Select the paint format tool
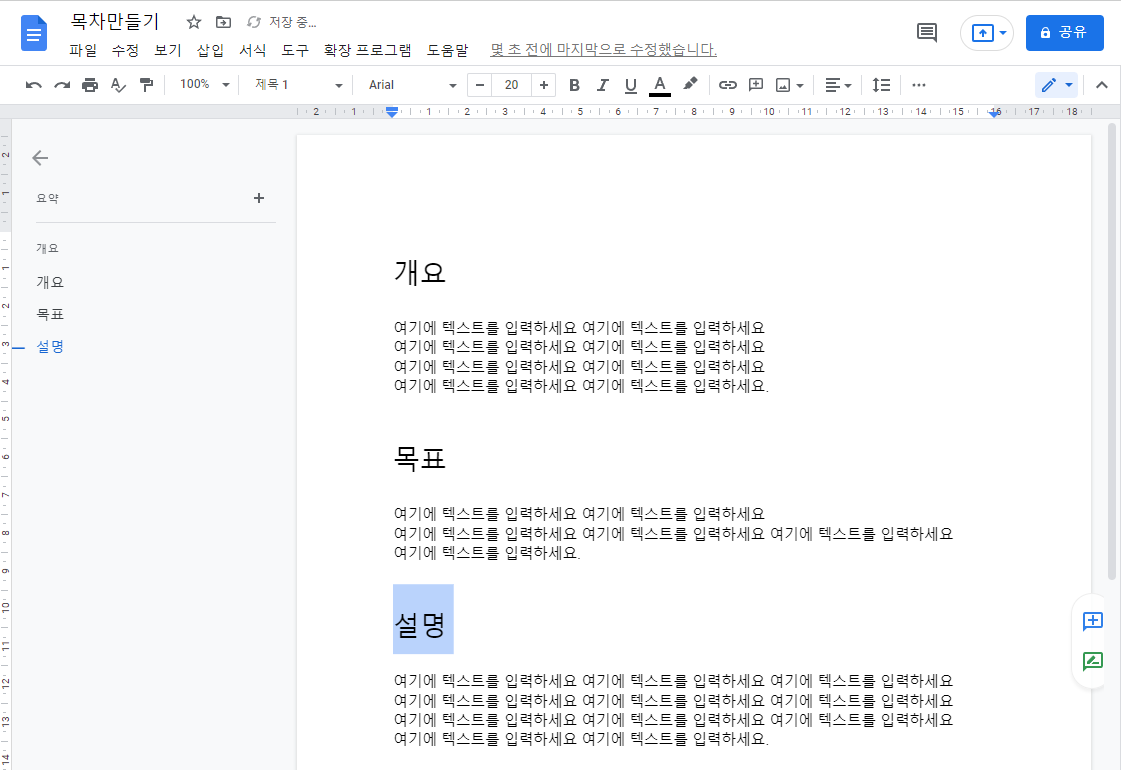 146,85
